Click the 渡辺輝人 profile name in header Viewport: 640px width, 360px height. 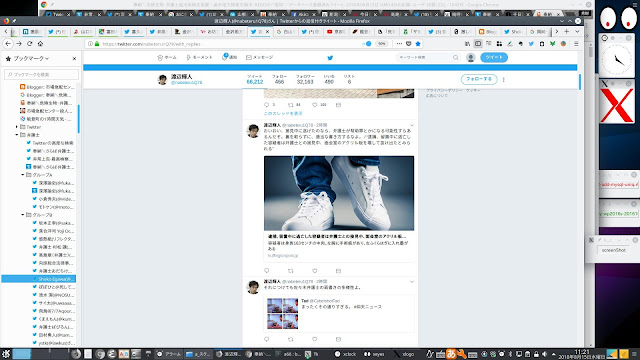pyautogui.click(x=181, y=76)
